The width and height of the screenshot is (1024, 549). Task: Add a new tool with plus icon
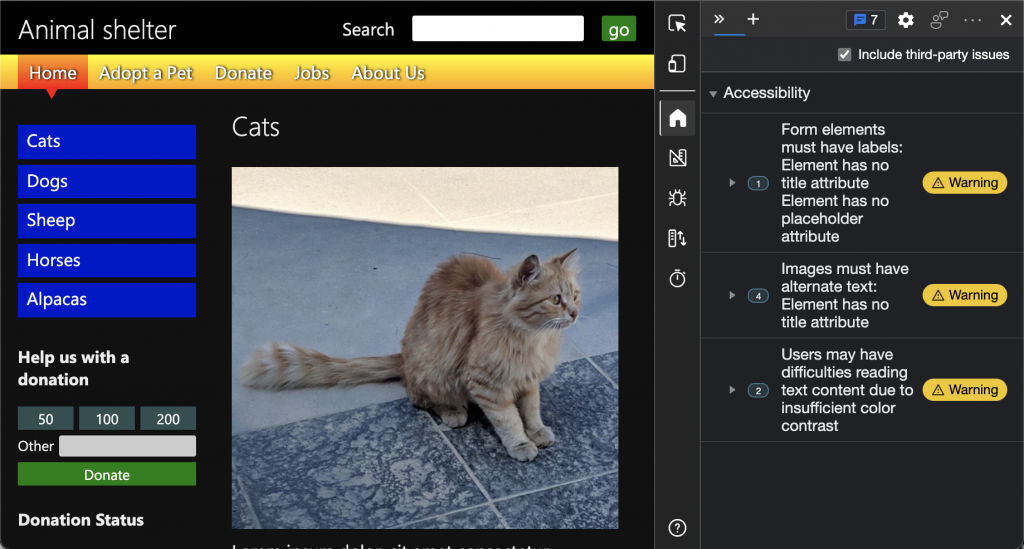pos(753,19)
